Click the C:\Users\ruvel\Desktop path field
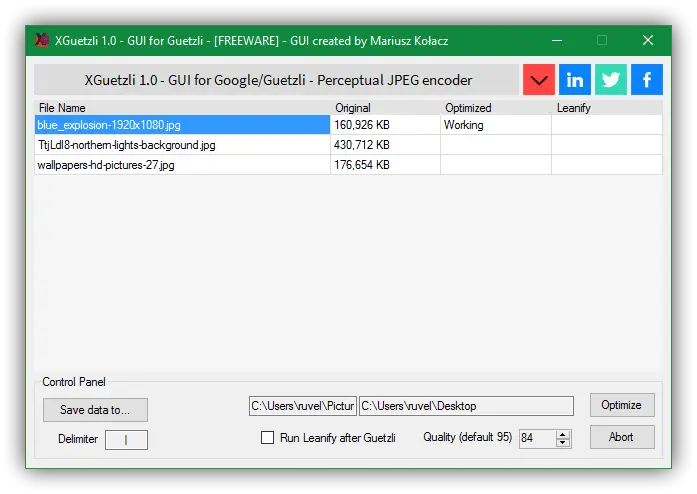Screen dimensions: 697x494 click(466, 406)
